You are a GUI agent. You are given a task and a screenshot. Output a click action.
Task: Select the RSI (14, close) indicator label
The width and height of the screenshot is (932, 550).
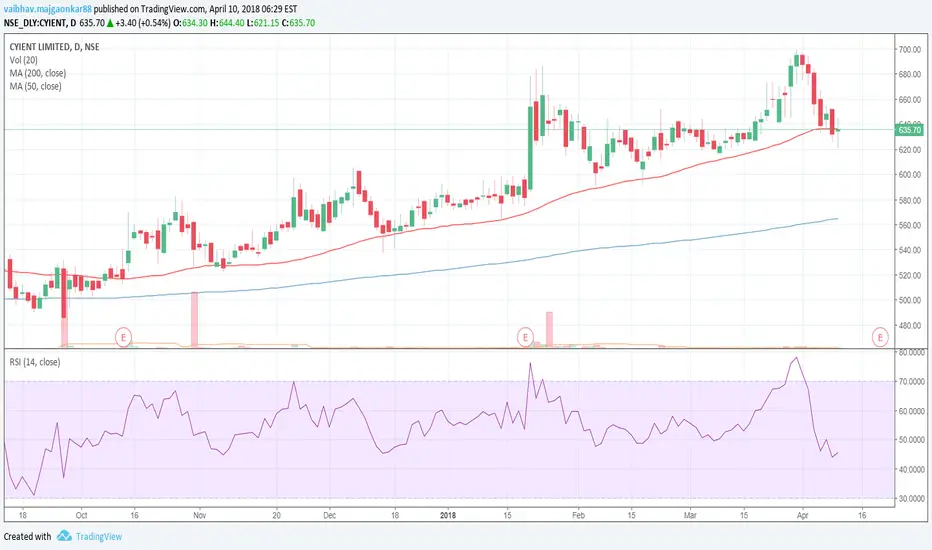click(x=34, y=362)
